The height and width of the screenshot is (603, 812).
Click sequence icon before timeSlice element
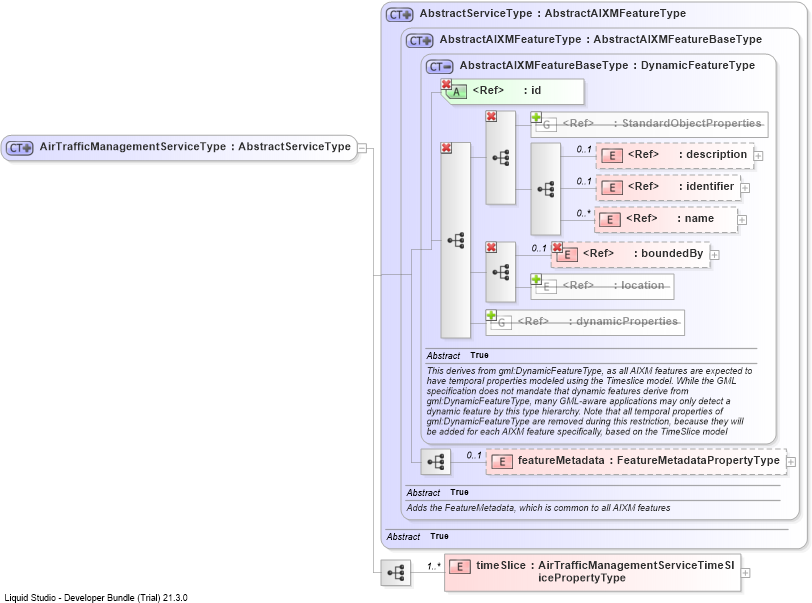(x=396, y=573)
